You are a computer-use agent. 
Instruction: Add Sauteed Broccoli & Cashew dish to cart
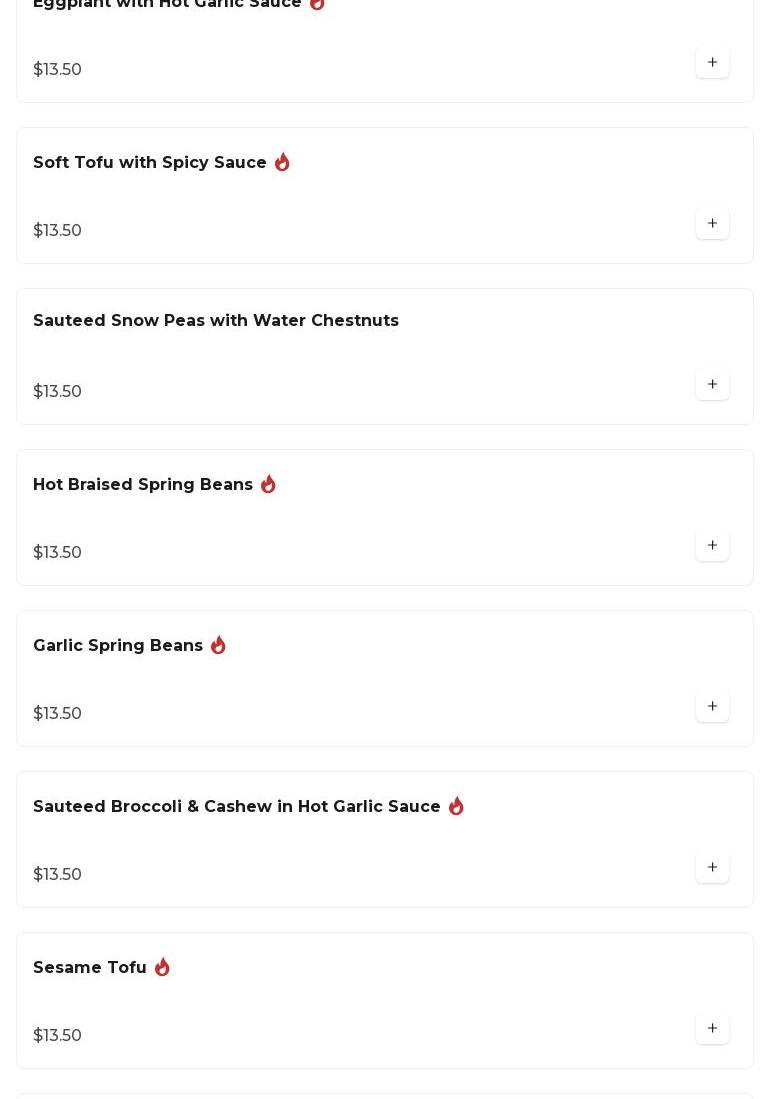click(712, 867)
